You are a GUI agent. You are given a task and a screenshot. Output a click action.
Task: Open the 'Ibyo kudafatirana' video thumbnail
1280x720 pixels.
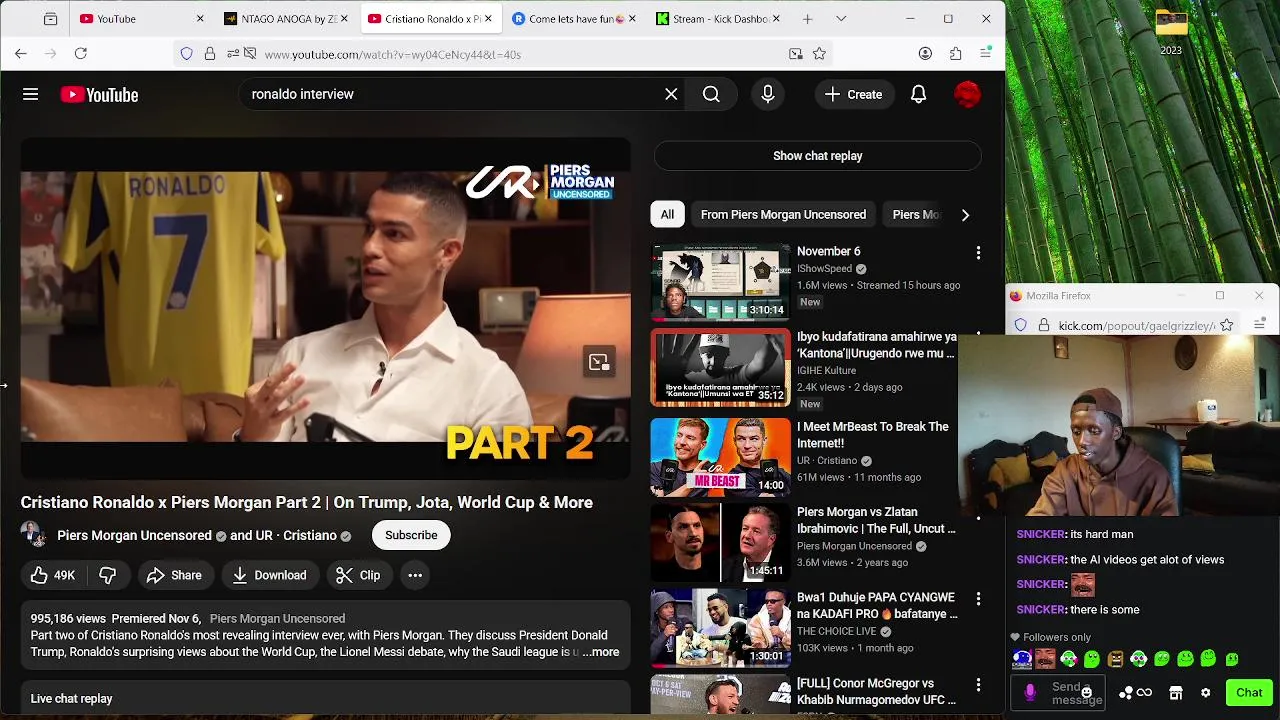point(720,368)
